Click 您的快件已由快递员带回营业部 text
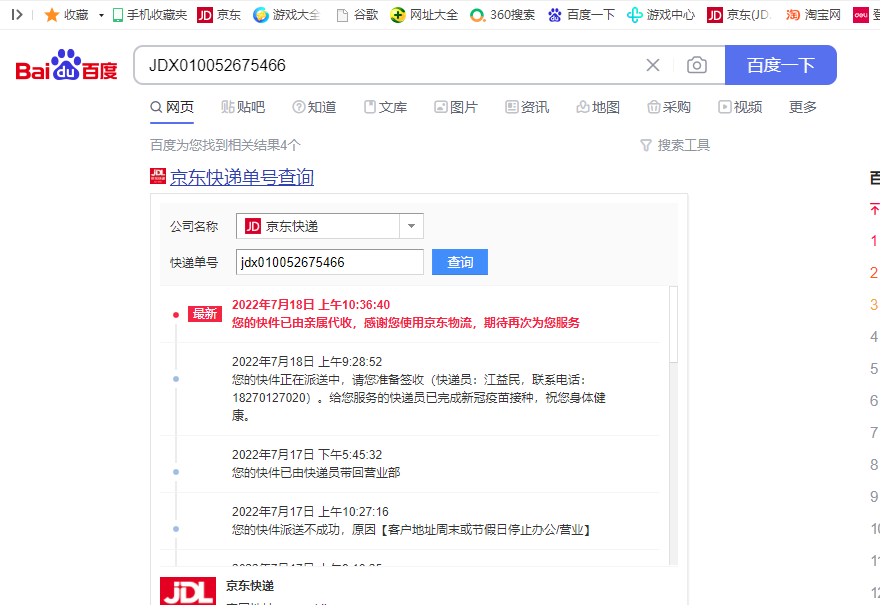The width and height of the screenshot is (880, 605). 316,473
